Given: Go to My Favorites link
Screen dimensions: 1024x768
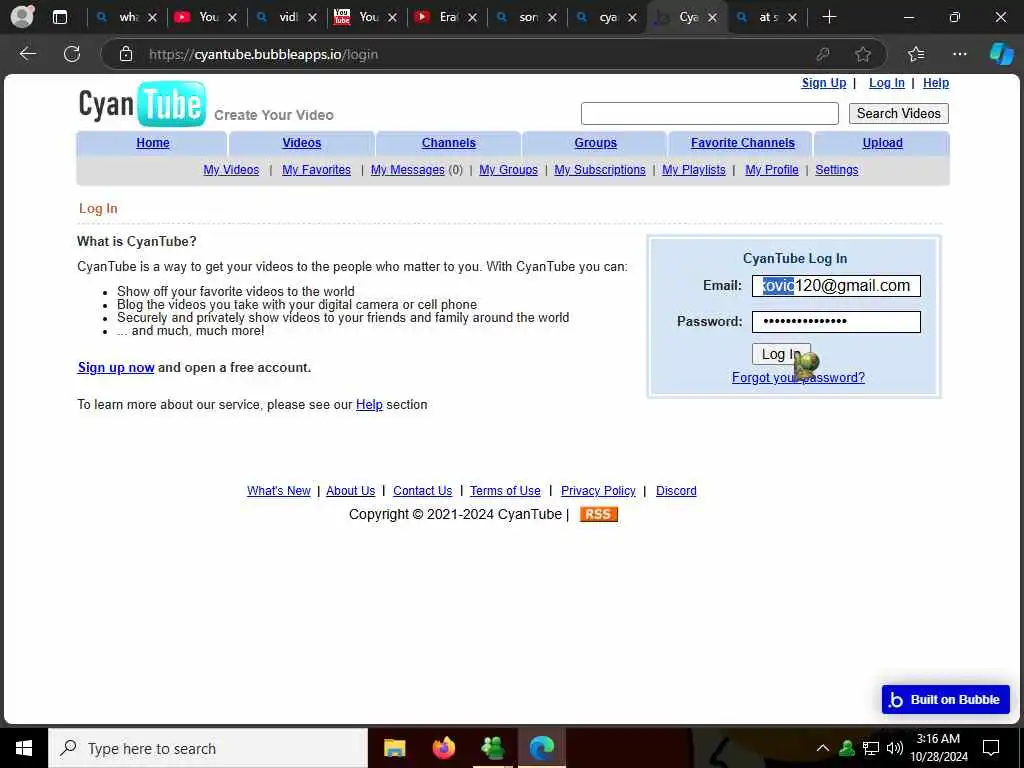Looking at the screenshot, I should coord(316,170).
